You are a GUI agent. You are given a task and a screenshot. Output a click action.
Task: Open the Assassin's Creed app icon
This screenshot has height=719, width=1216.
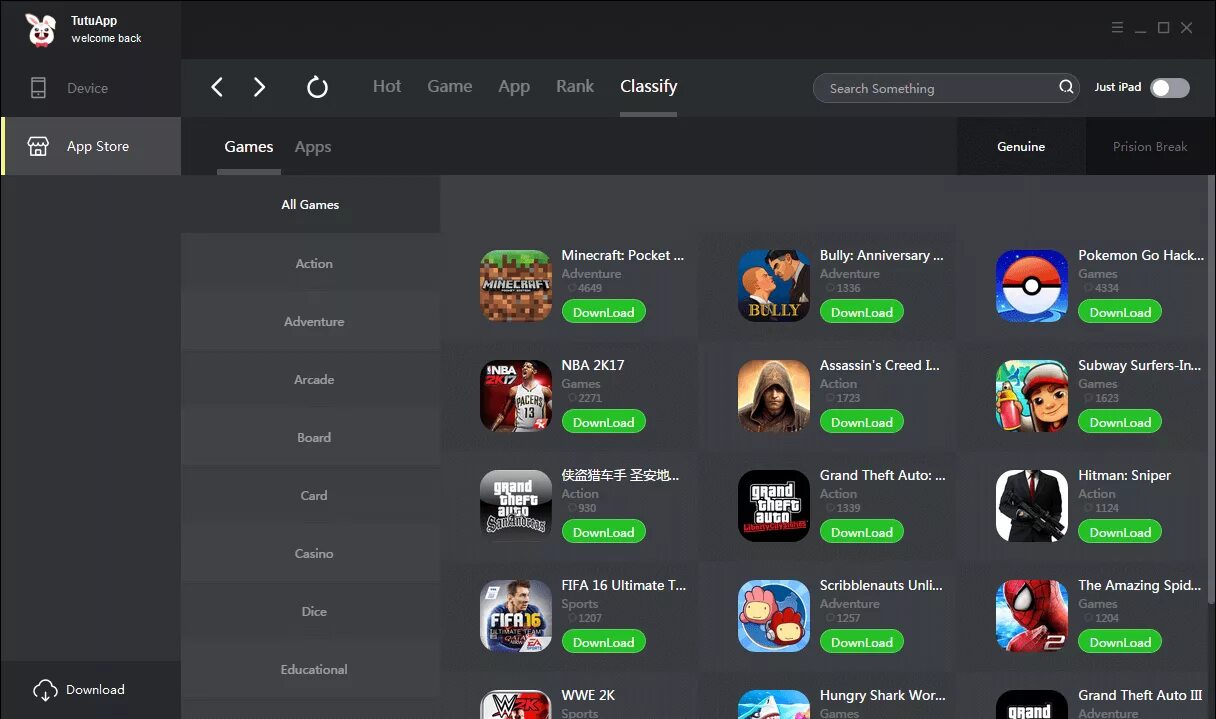pos(774,396)
